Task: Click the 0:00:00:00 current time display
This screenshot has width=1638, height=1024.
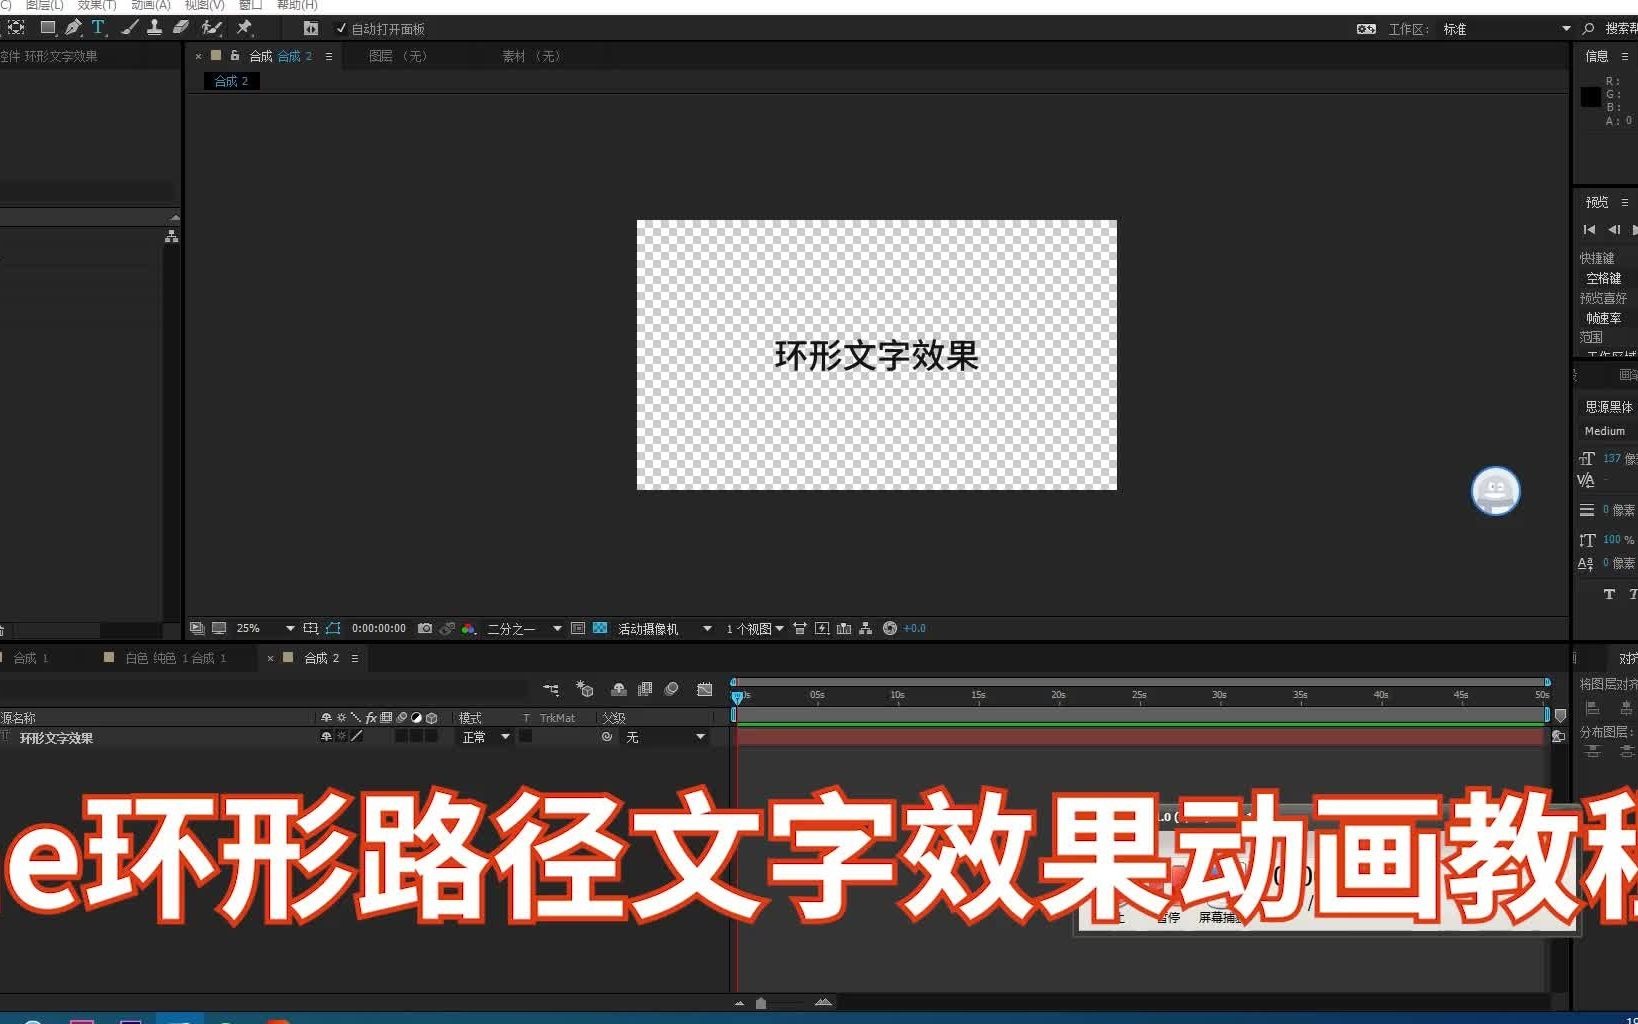Action: tap(379, 628)
